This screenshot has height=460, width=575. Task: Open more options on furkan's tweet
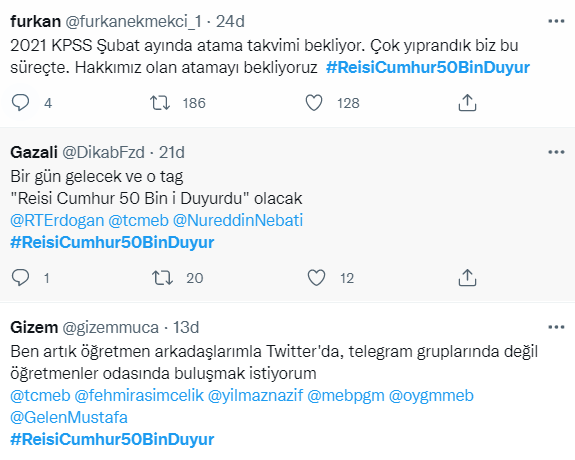pos(556,21)
